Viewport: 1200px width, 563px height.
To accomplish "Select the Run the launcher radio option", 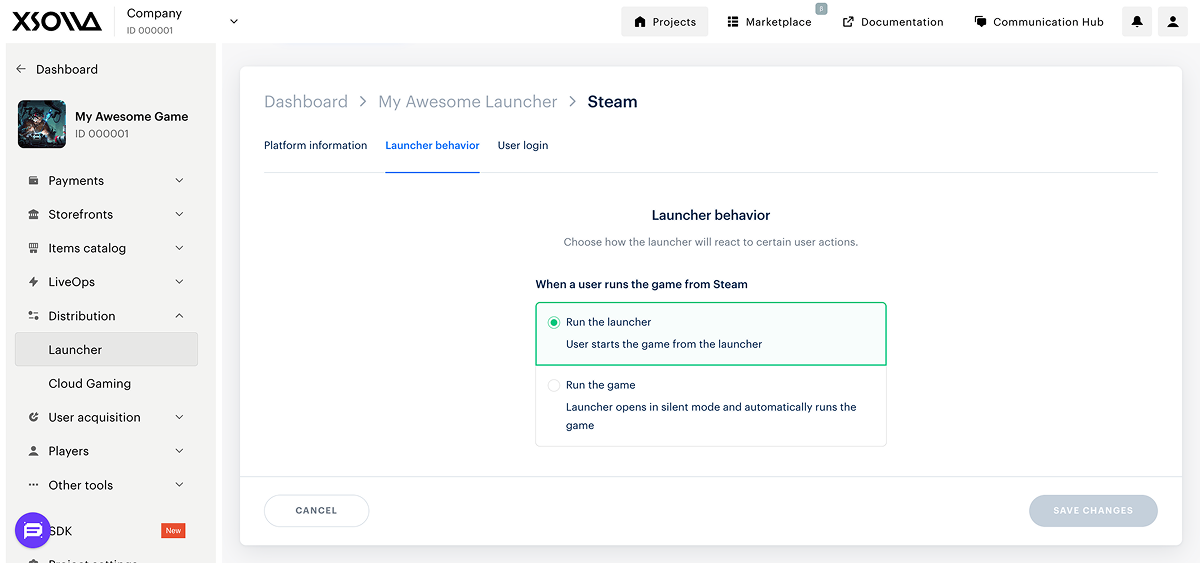I will pos(554,322).
